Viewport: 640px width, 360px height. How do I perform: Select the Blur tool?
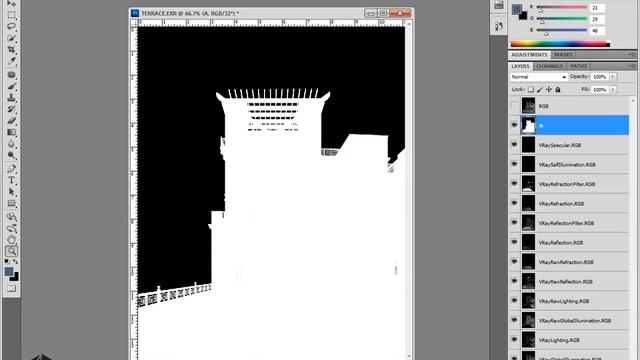click(x=11, y=144)
